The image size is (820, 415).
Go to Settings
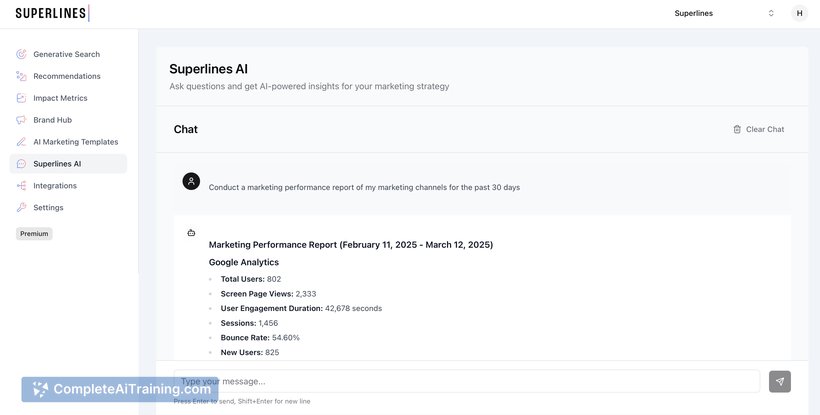69,208
